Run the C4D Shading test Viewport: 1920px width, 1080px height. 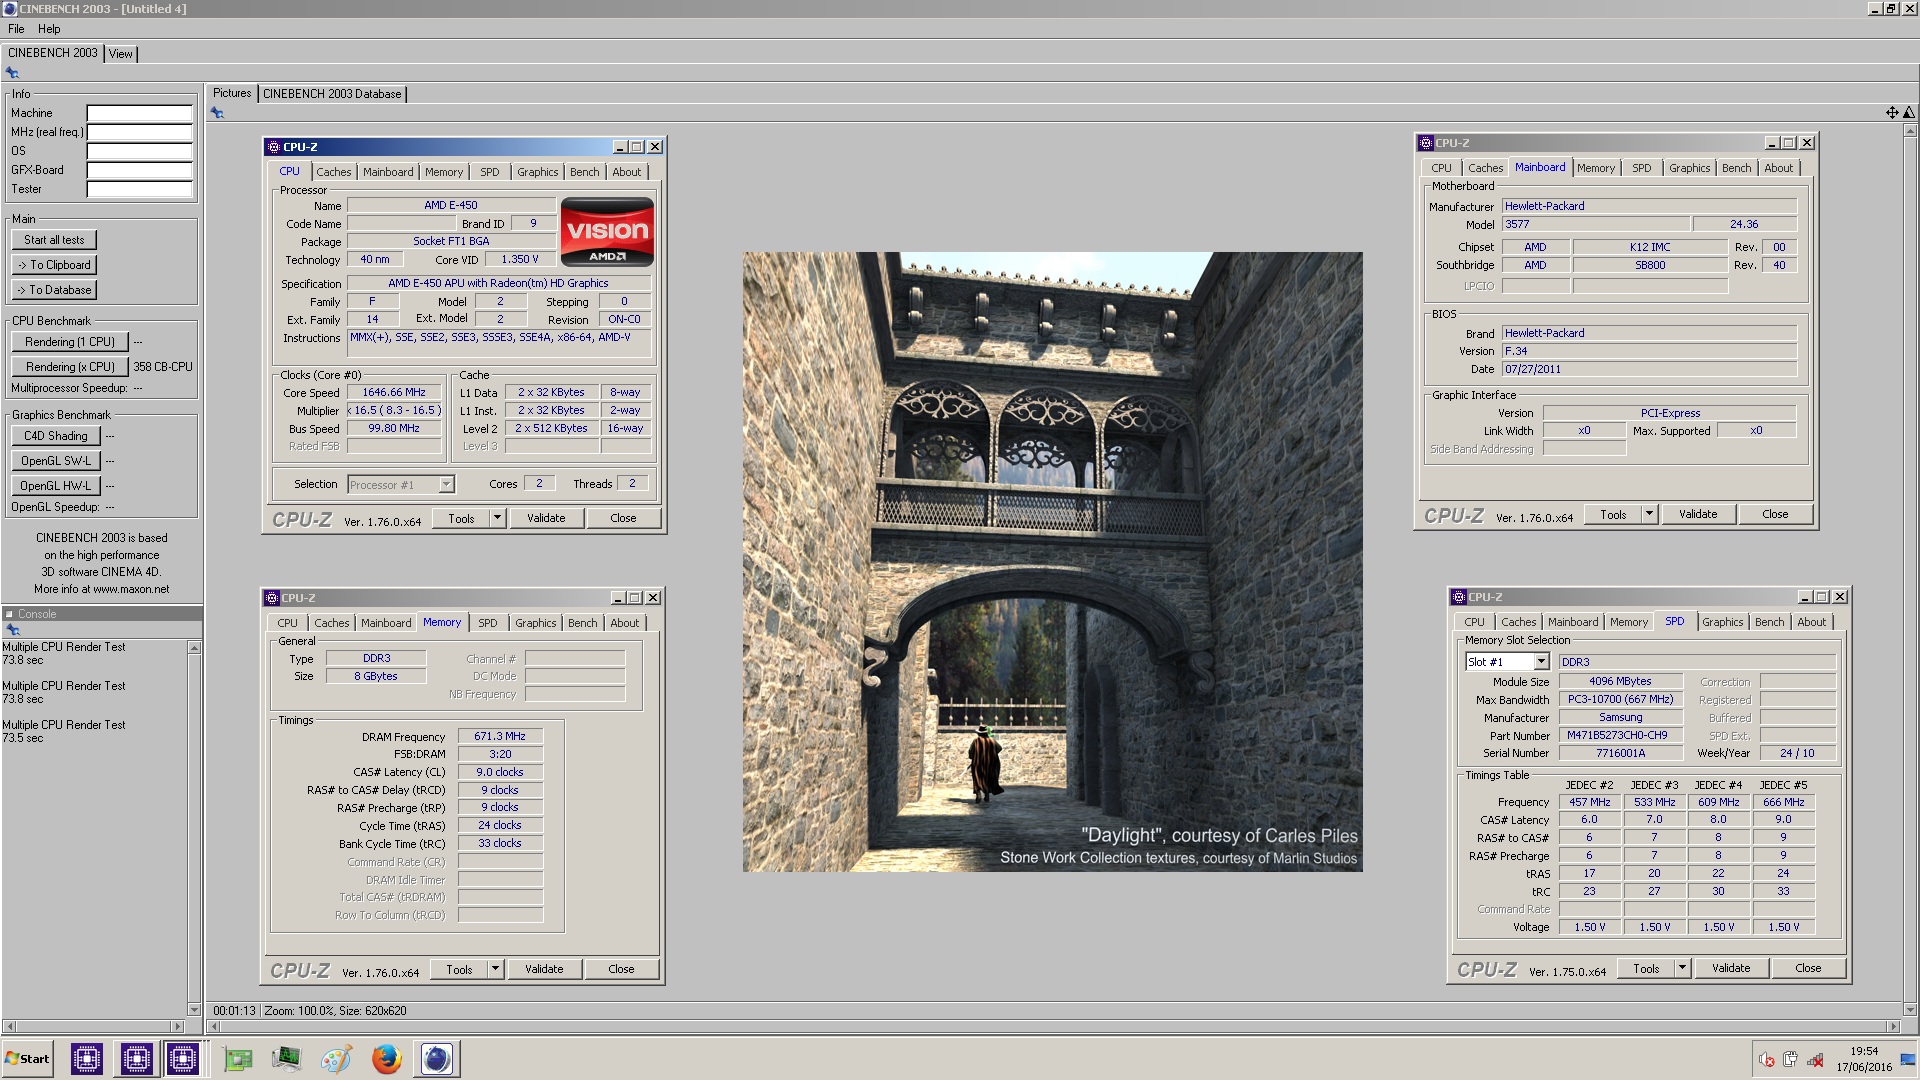(x=56, y=436)
